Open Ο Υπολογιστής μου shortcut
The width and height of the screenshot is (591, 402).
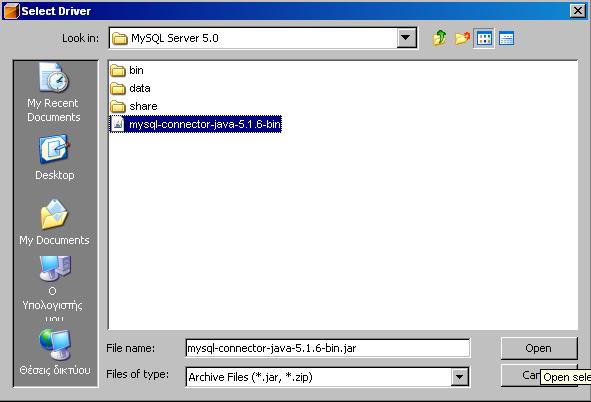coord(54,288)
